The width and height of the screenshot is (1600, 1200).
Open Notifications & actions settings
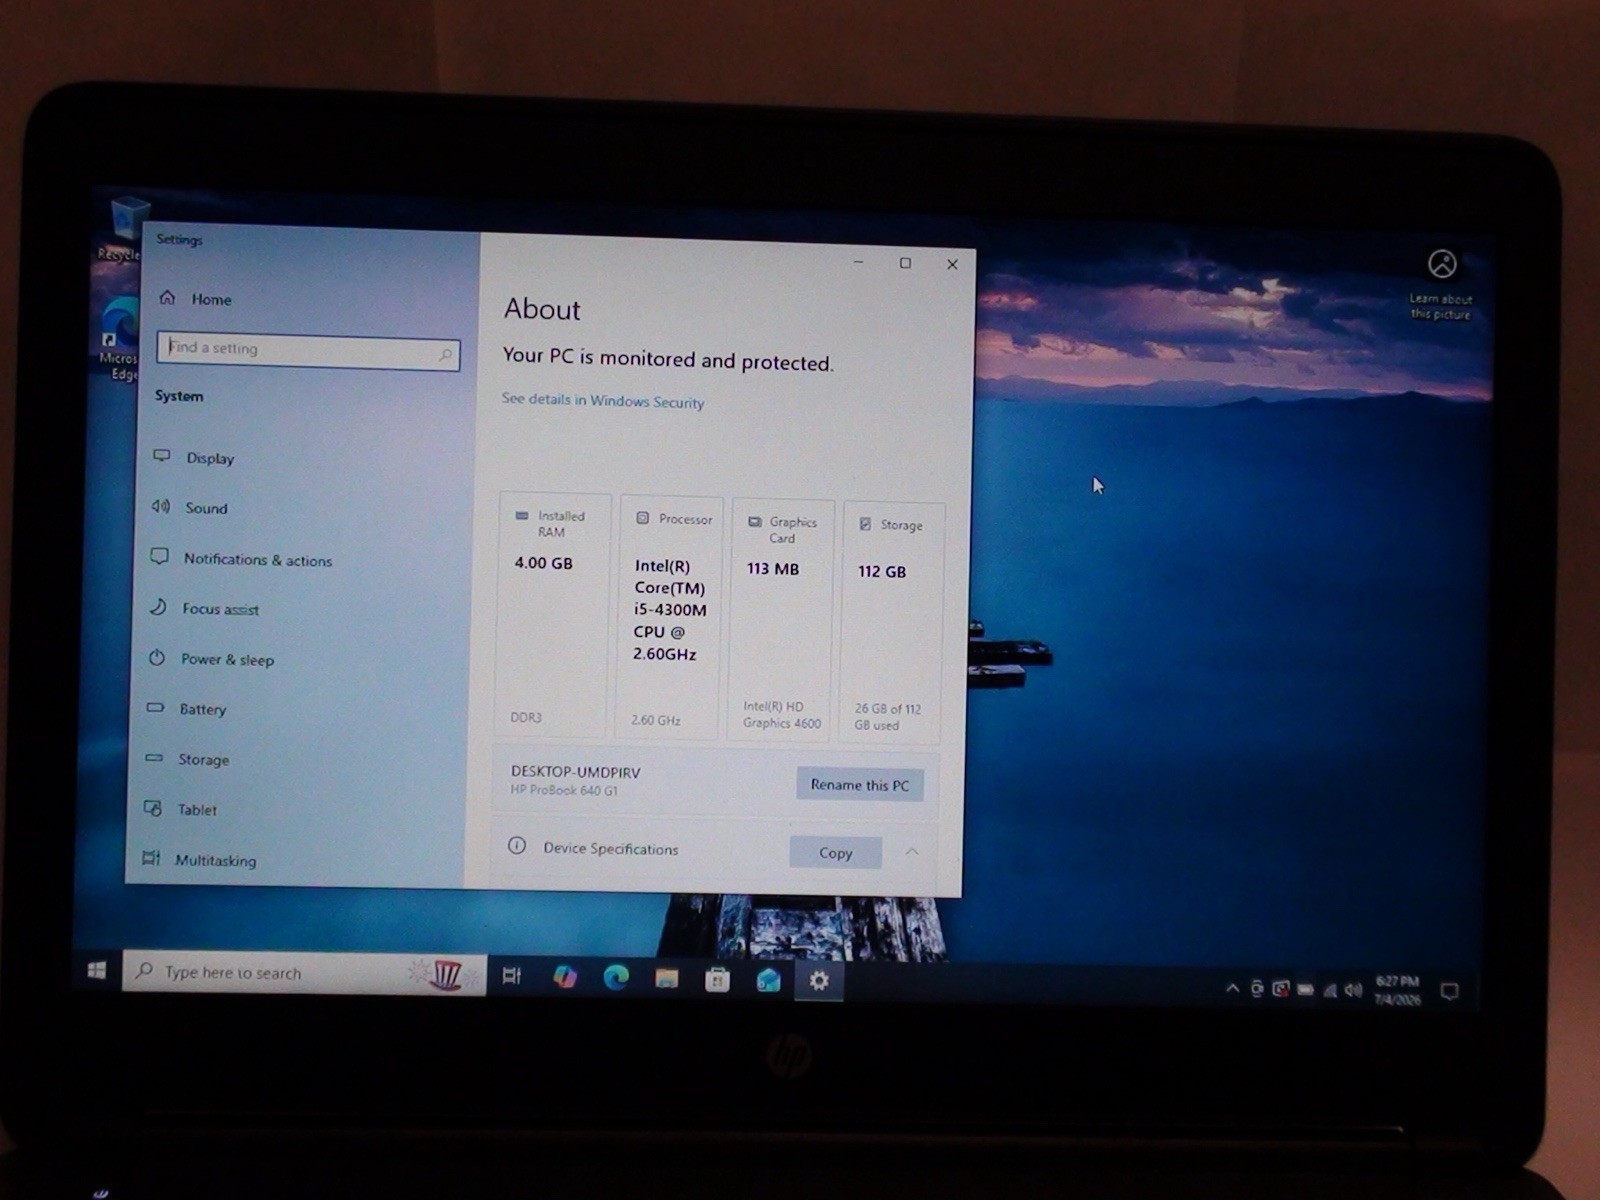tap(241, 559)
